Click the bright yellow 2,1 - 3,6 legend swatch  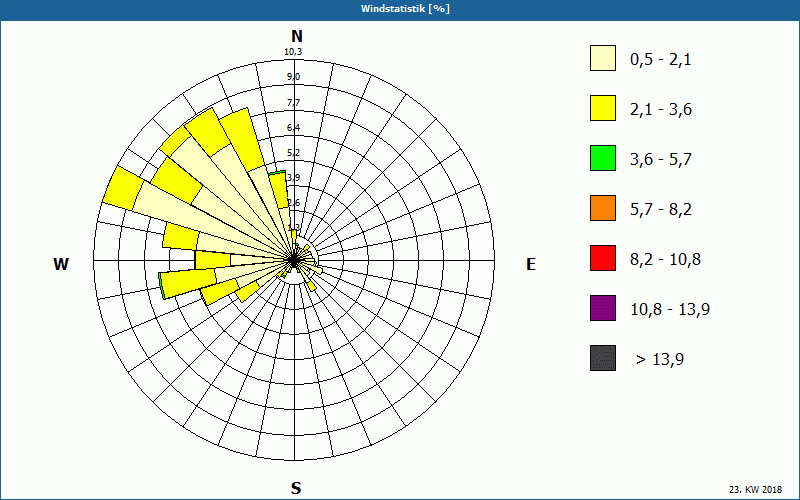[x=603, y=108]
